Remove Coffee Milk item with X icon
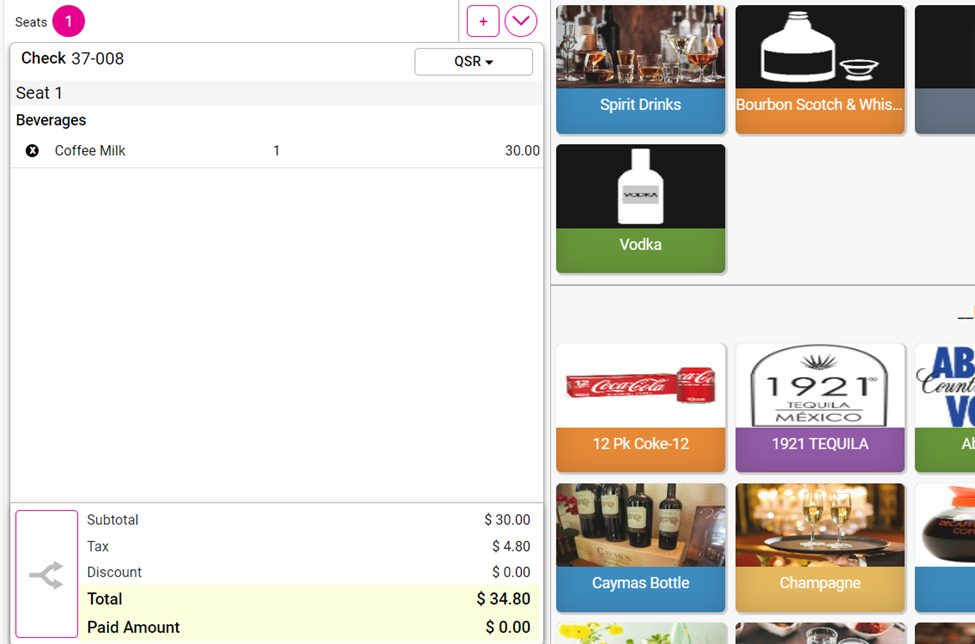This screenshot has height=644, width=975. pos(32,151)
